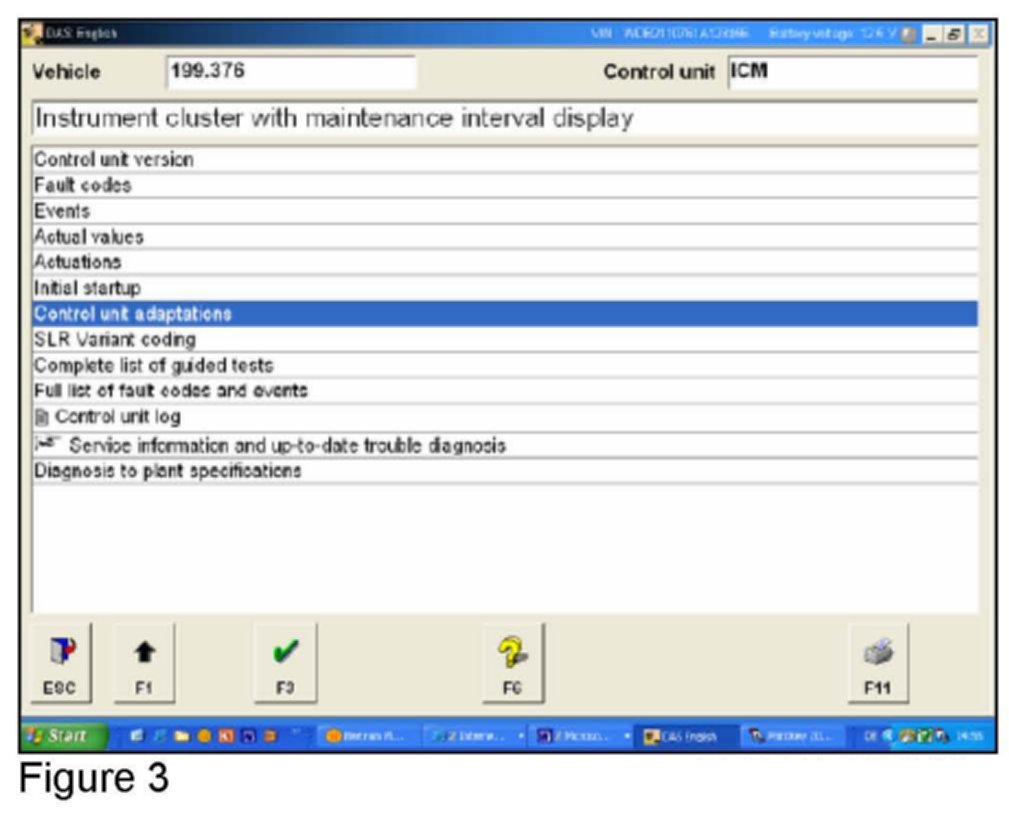Open help with the F6 question mark
This screenshot has width=1009, height=817.
coord(512,661)
